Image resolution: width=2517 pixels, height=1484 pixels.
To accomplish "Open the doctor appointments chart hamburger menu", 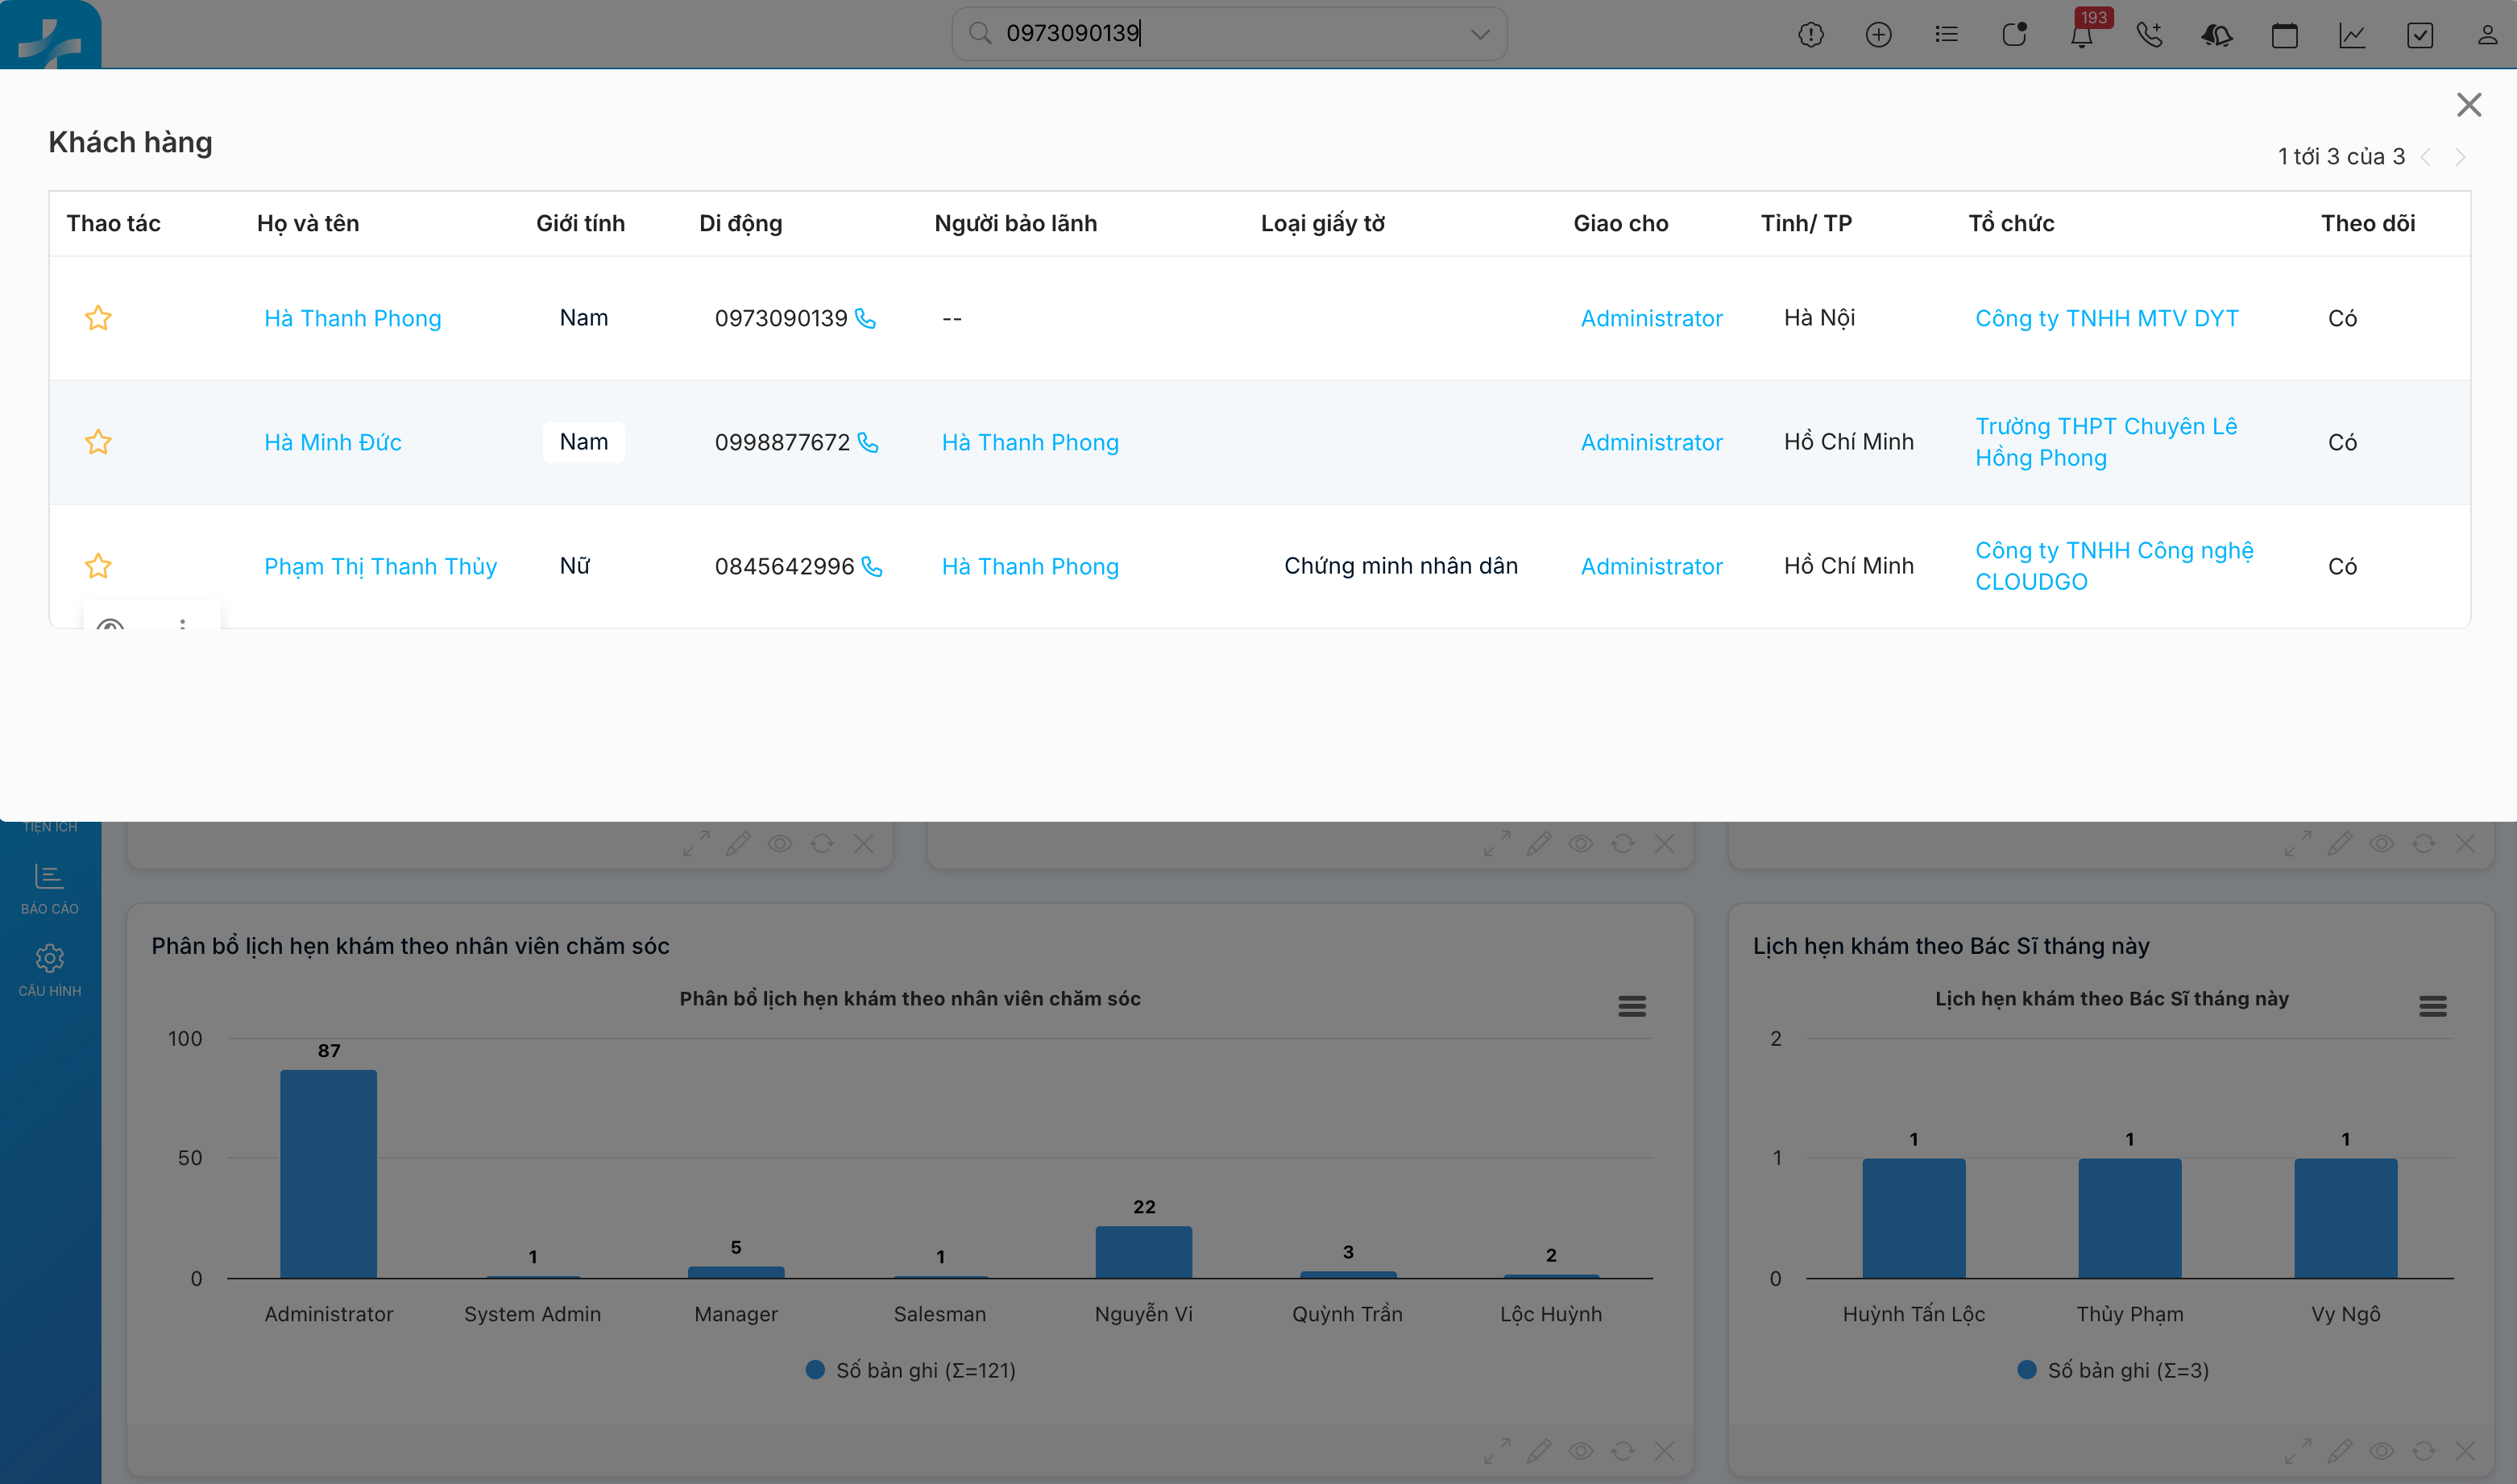I will click(x=2432, y=1006).
